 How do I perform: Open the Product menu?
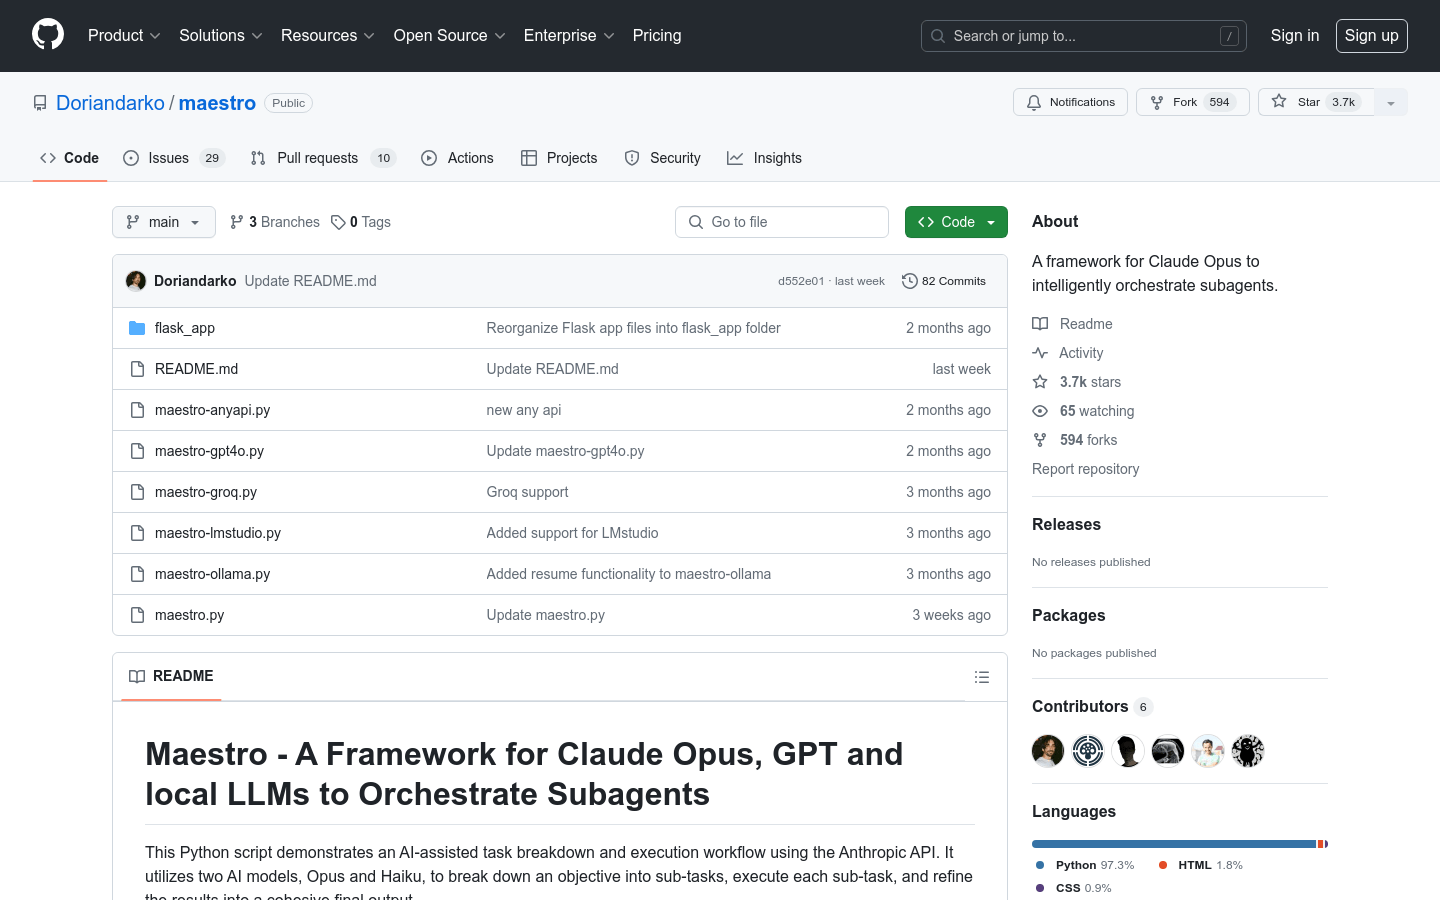click(124, 36)
